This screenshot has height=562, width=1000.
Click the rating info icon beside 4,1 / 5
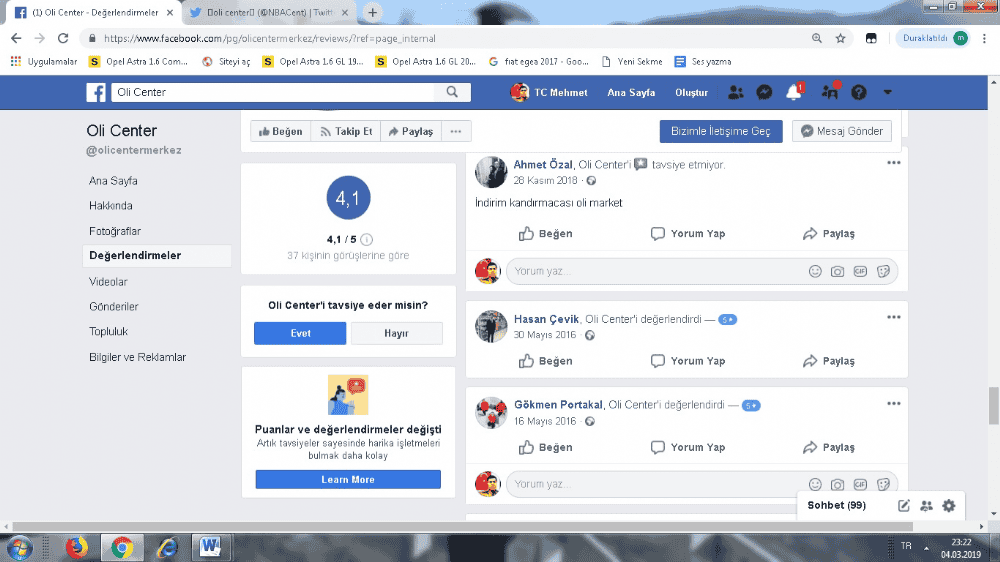[x=366, y=240]
